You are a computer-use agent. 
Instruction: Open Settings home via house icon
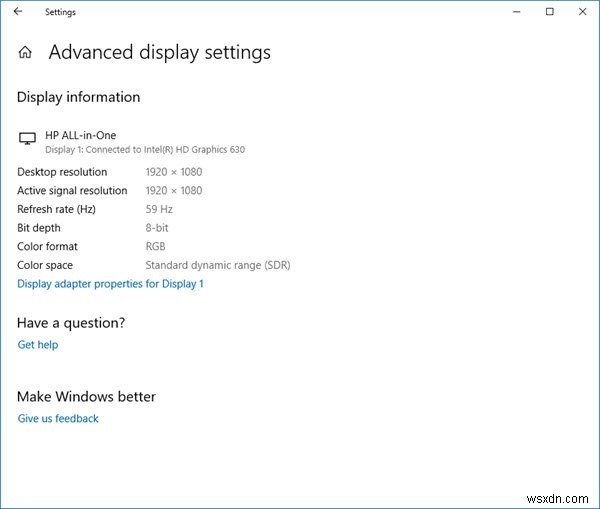pyautogui.click(x=25, y=52)
